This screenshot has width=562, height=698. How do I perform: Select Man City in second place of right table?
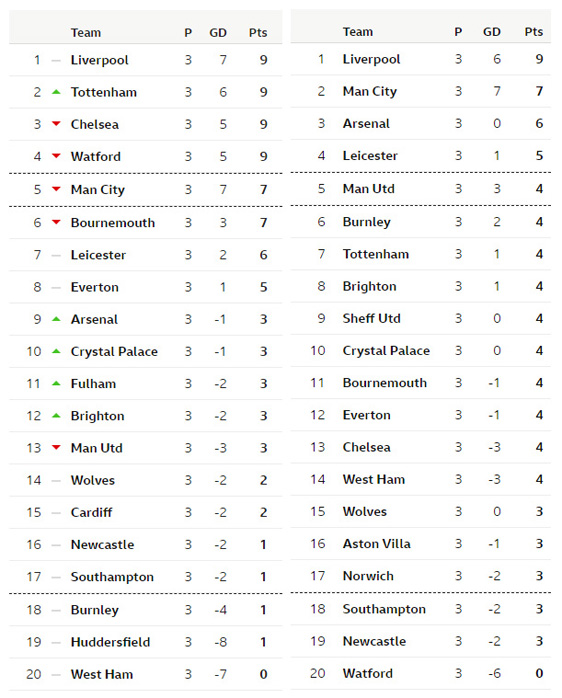[x=370, y=91]
